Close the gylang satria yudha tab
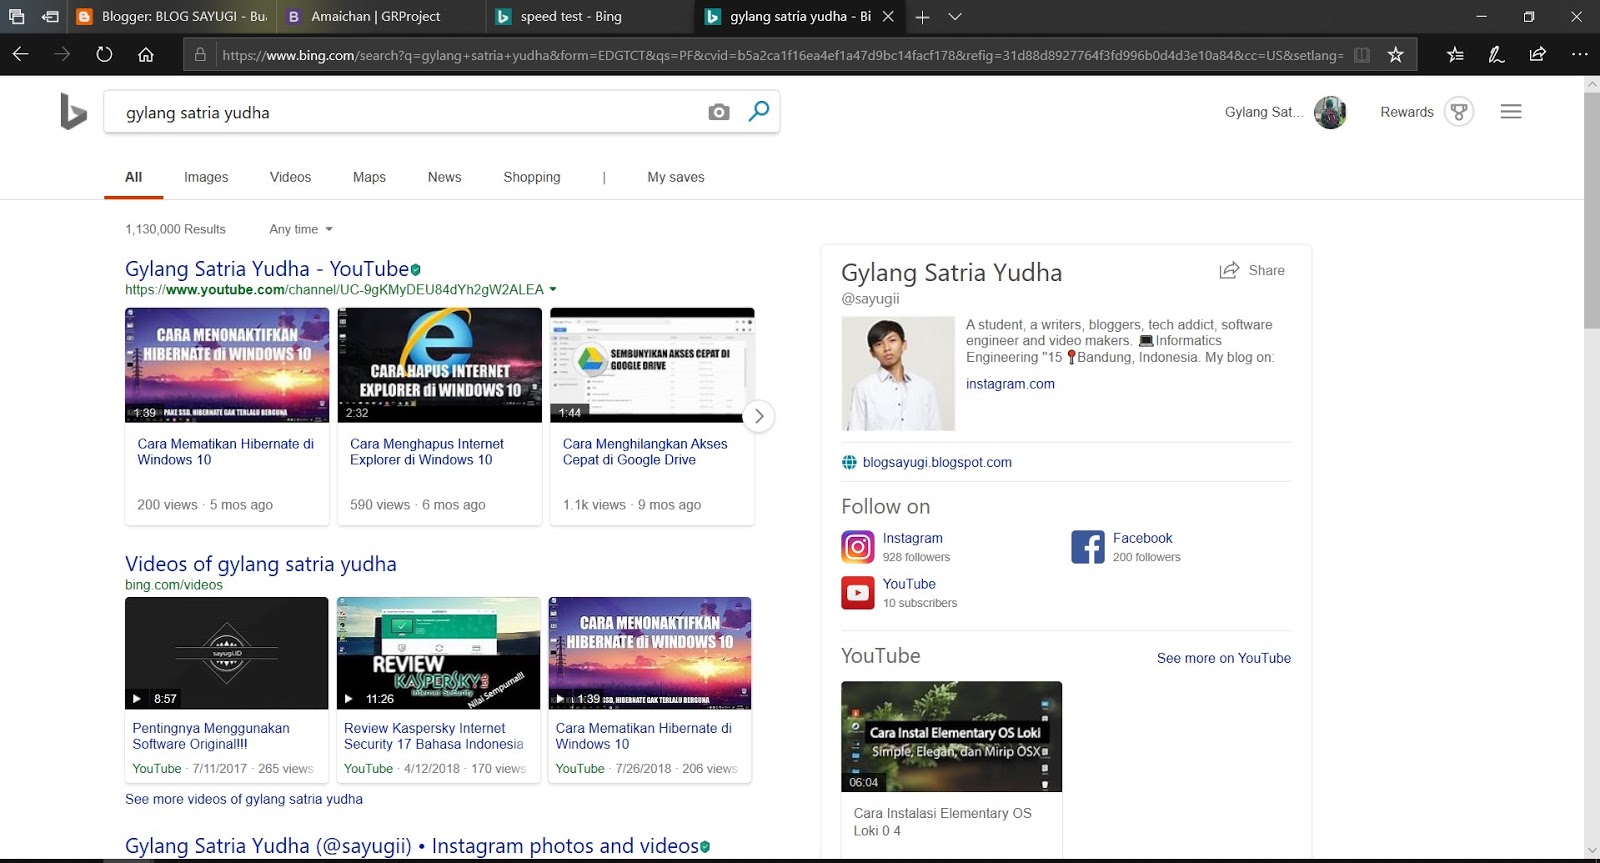Viewport: 1600px width, 863px height. tap(888, 16)
